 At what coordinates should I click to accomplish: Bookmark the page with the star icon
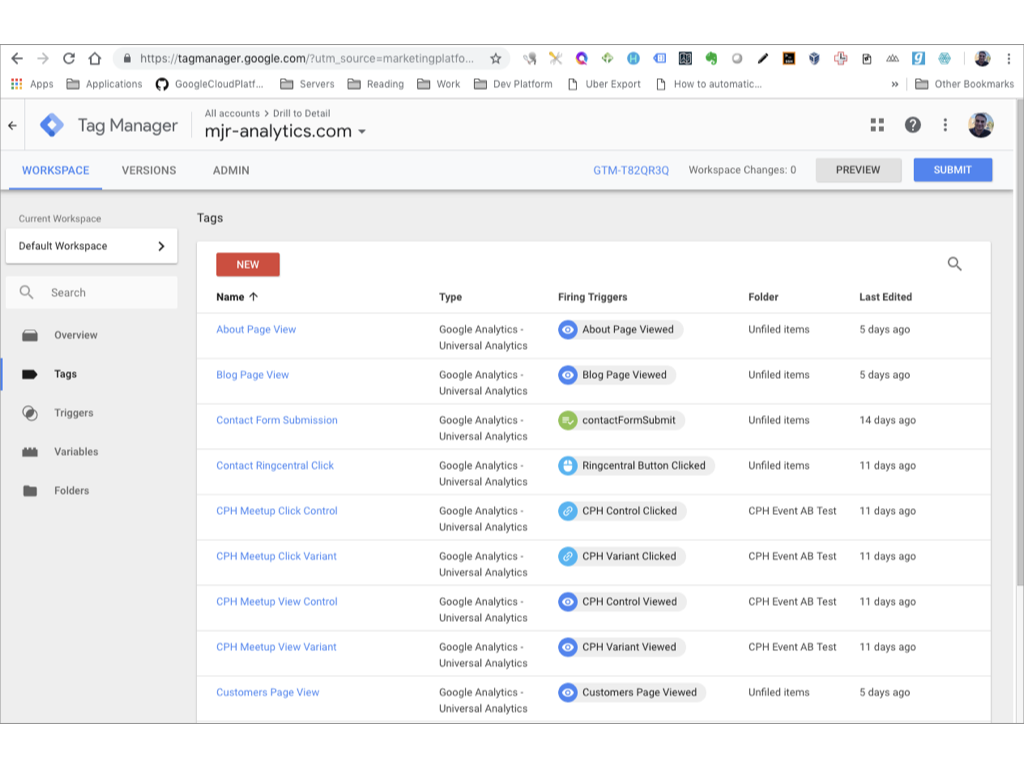[x=496, y=58]
